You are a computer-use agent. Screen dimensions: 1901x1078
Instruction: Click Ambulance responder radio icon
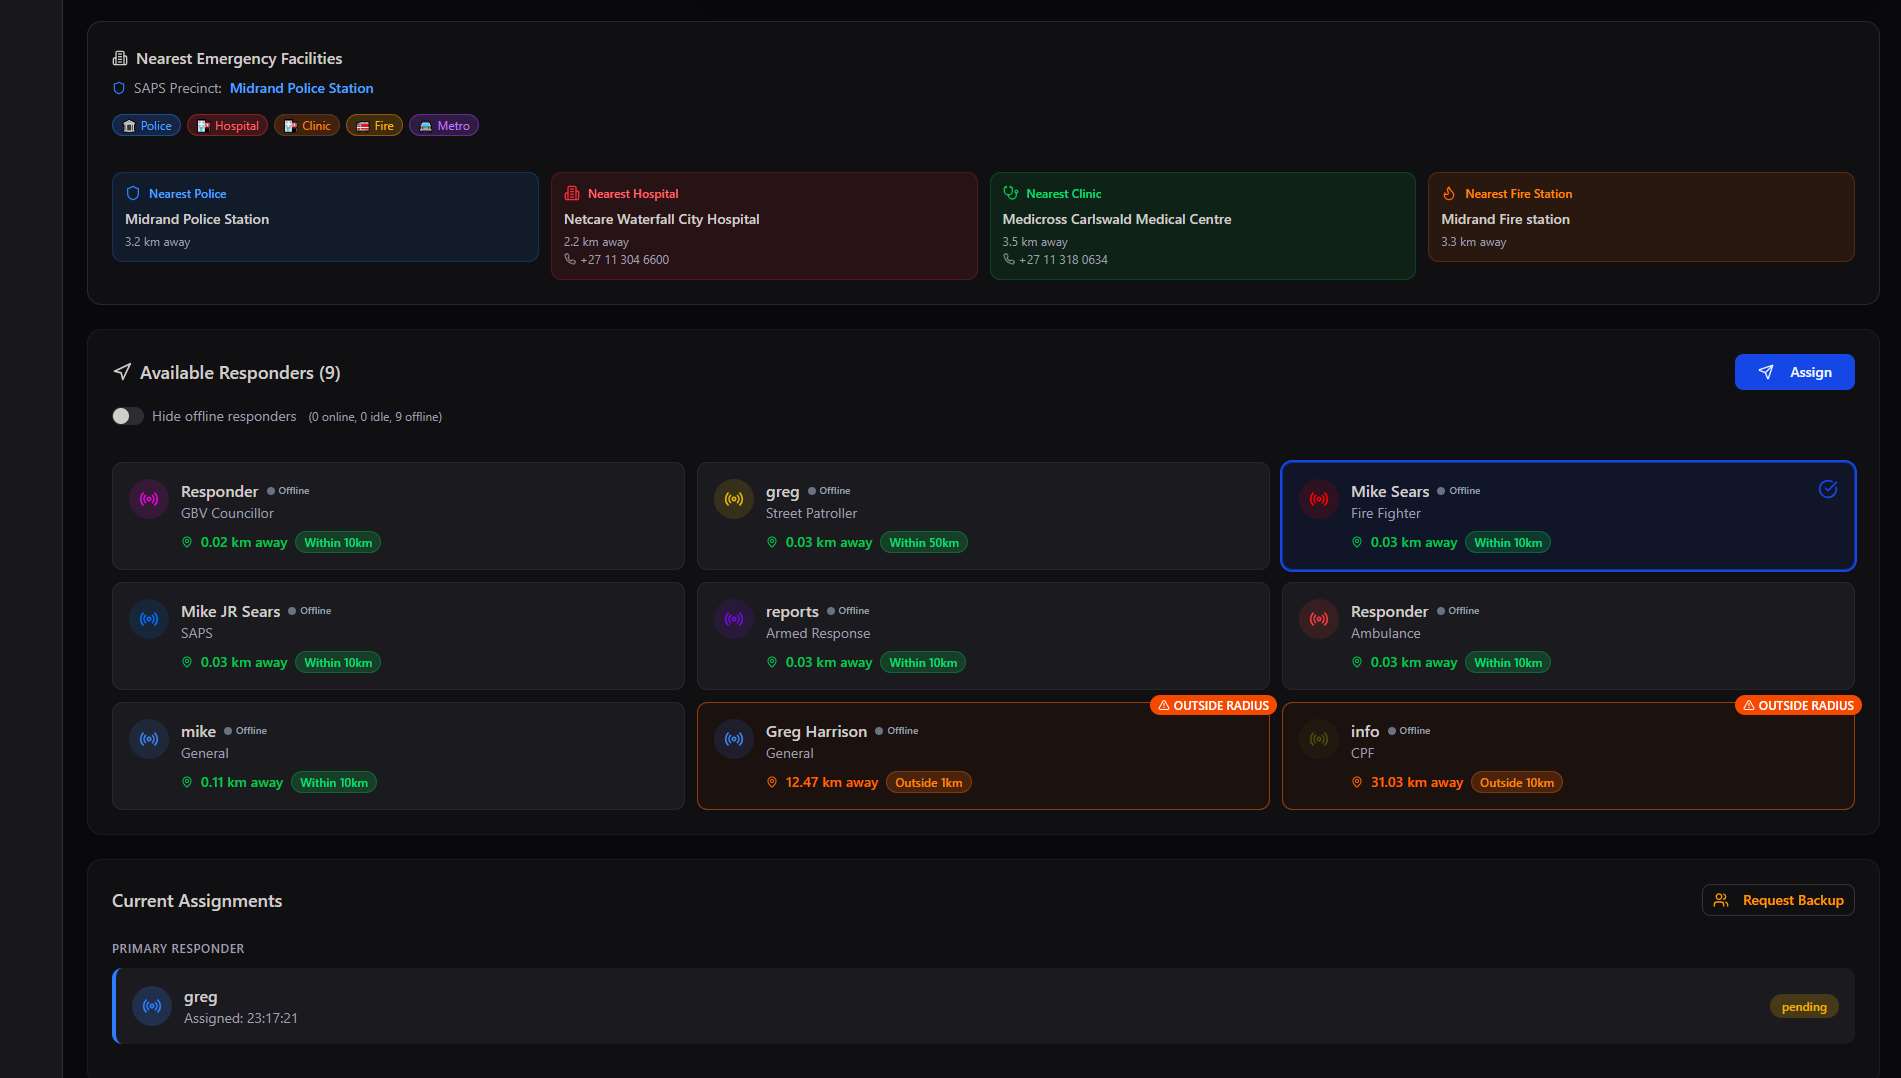1319,619
